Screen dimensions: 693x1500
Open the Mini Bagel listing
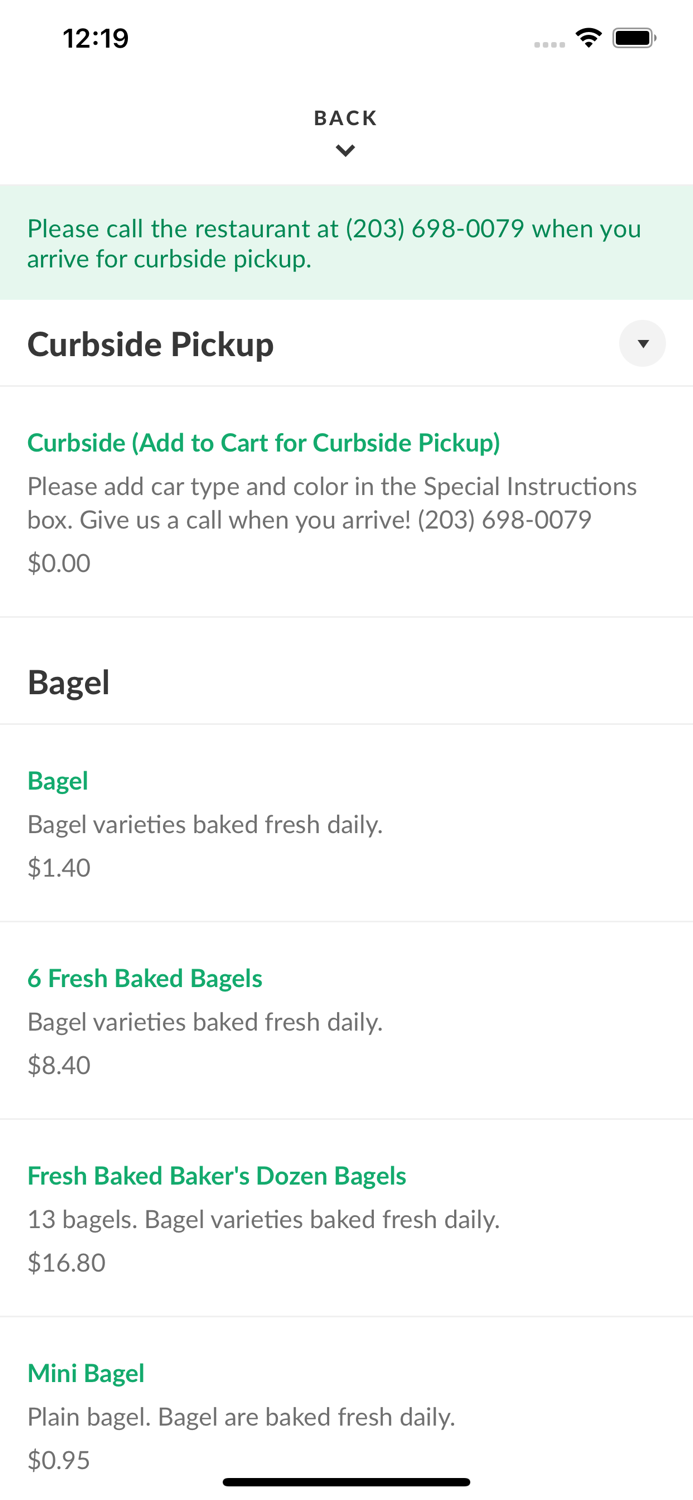tap(86, 1373)
